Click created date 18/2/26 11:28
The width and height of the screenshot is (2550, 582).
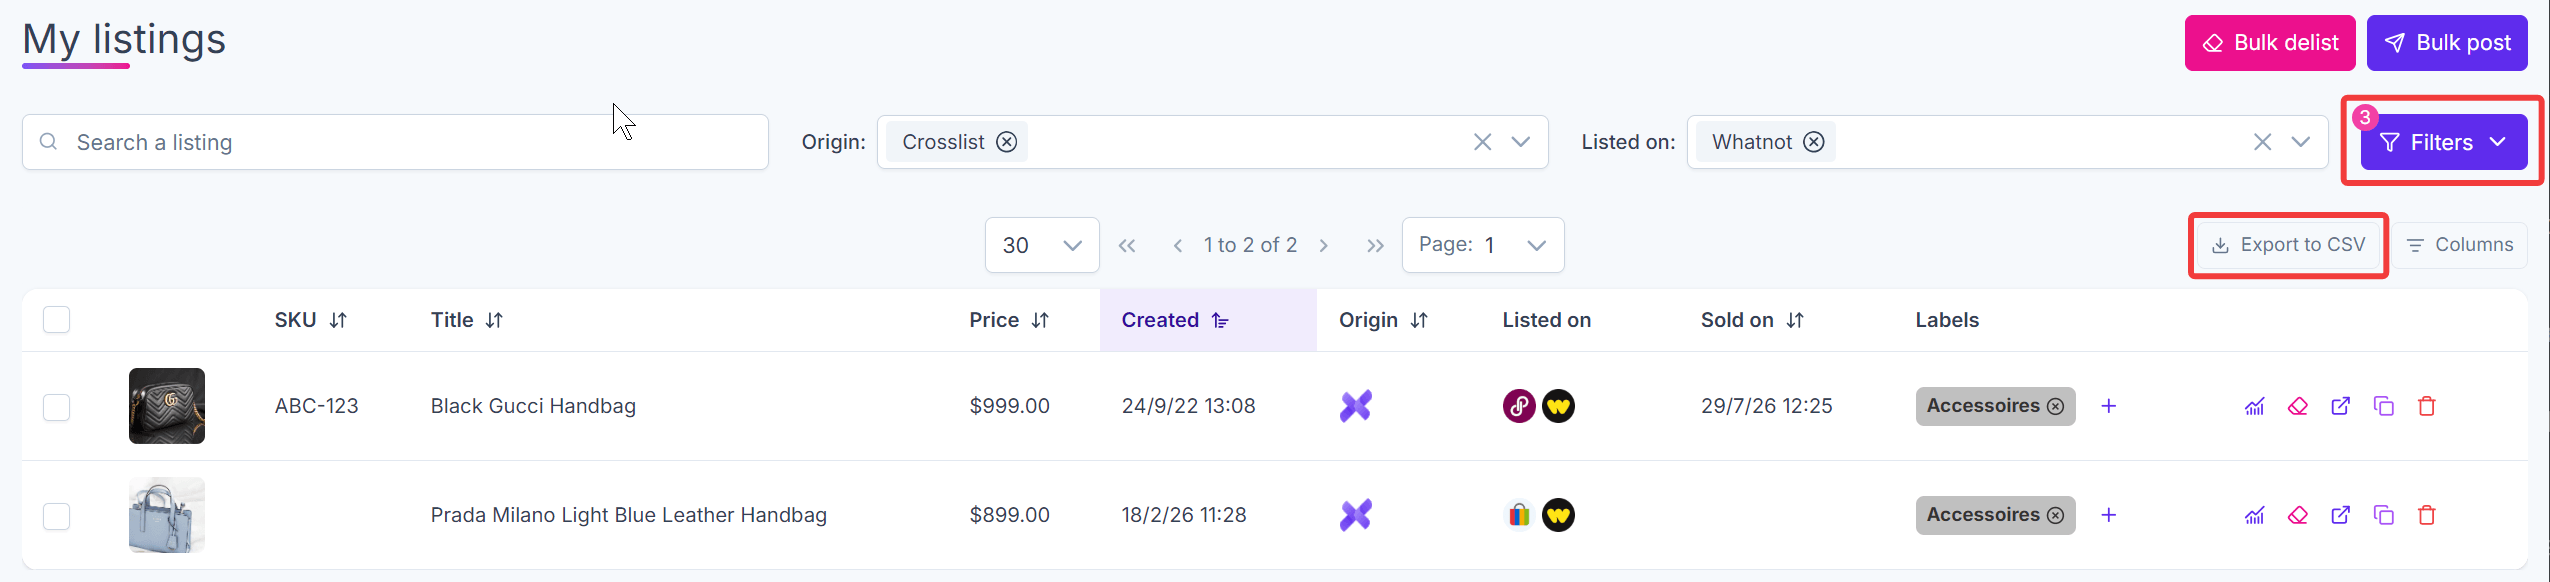point(1184,515)
